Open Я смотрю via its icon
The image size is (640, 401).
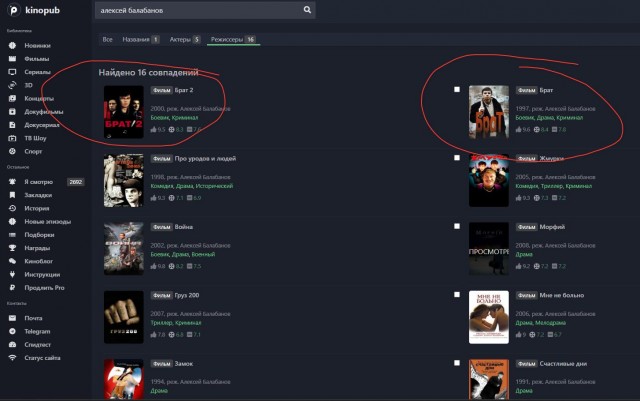click(12, 182)
